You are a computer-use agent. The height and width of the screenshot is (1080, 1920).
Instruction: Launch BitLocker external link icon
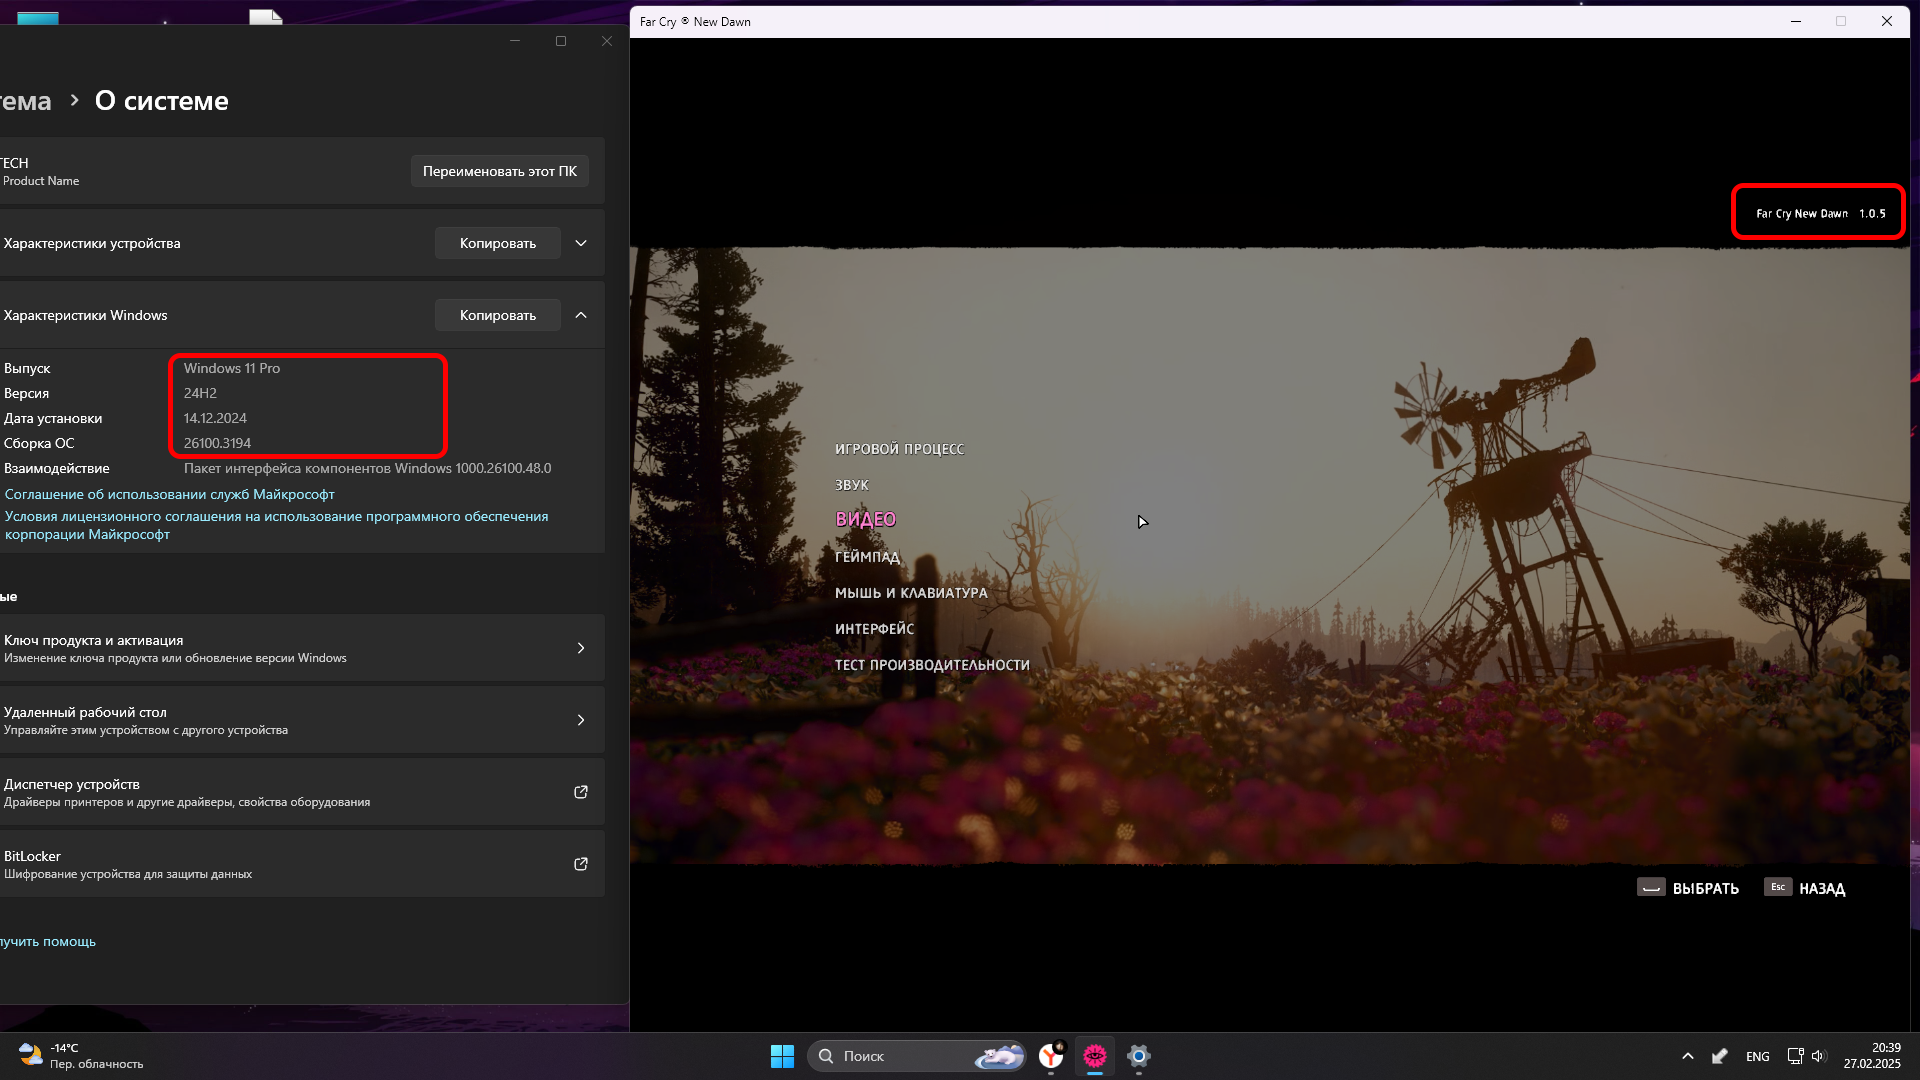click(x=581, y=864)
